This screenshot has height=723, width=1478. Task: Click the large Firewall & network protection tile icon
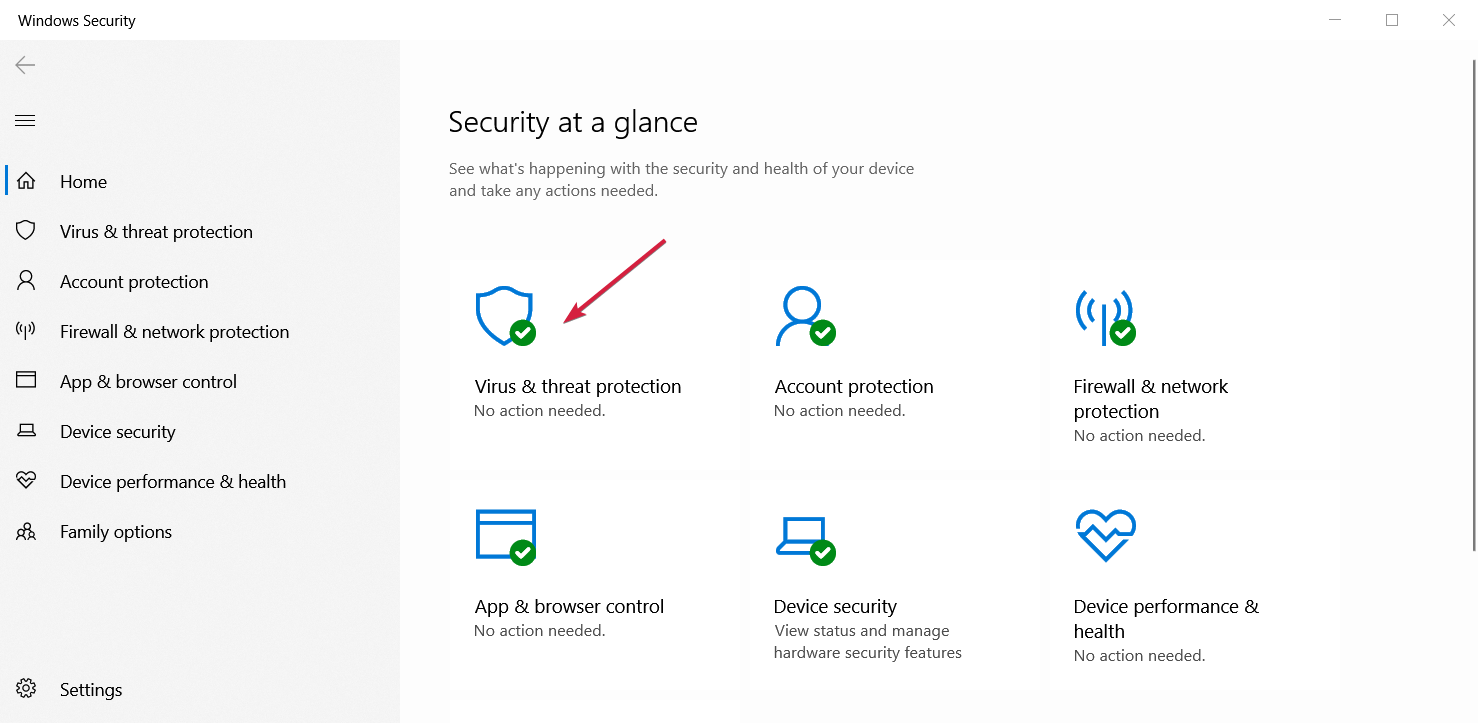[1104, 317]
